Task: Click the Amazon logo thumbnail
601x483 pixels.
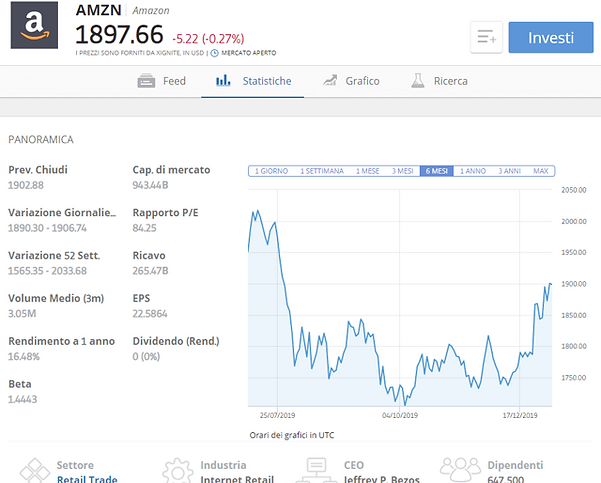Action: click(x=34, y=25)
